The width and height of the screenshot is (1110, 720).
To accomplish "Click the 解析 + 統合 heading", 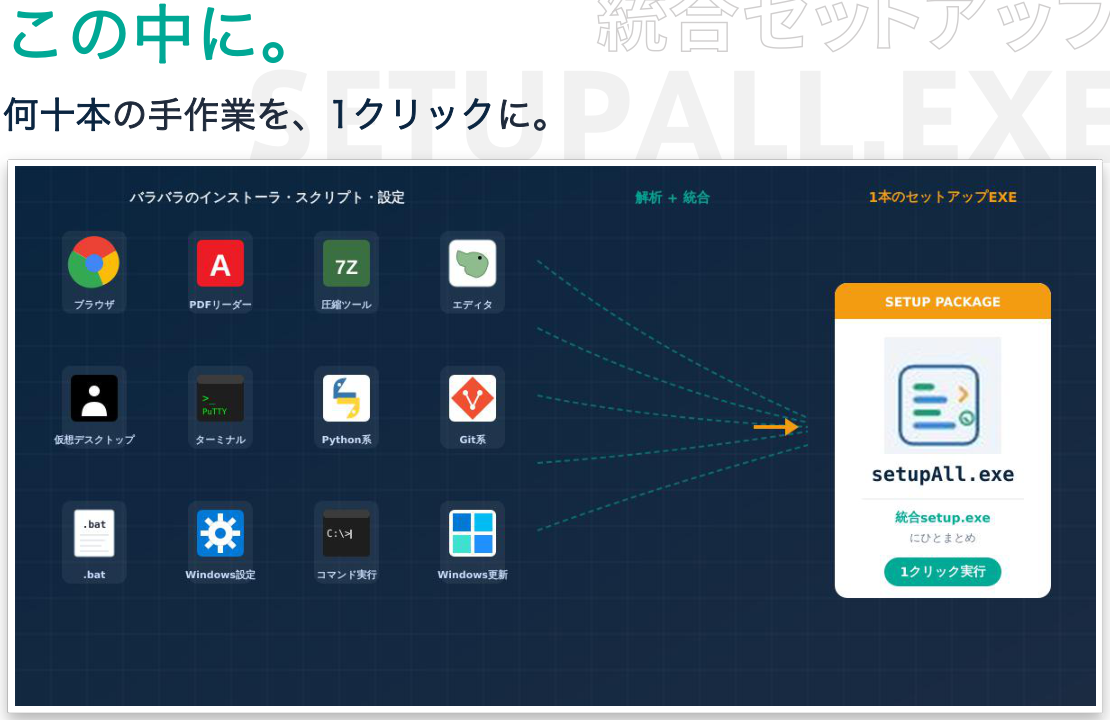I will coord(672,198).
